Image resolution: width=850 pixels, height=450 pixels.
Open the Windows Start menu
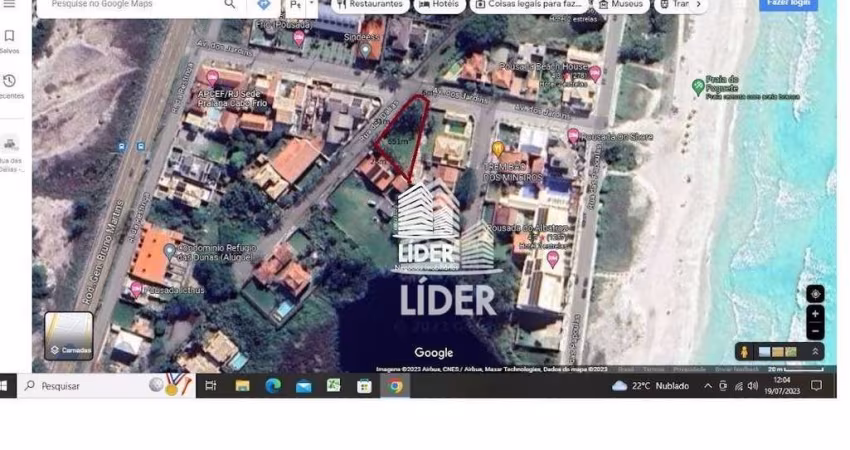[4, 385]
